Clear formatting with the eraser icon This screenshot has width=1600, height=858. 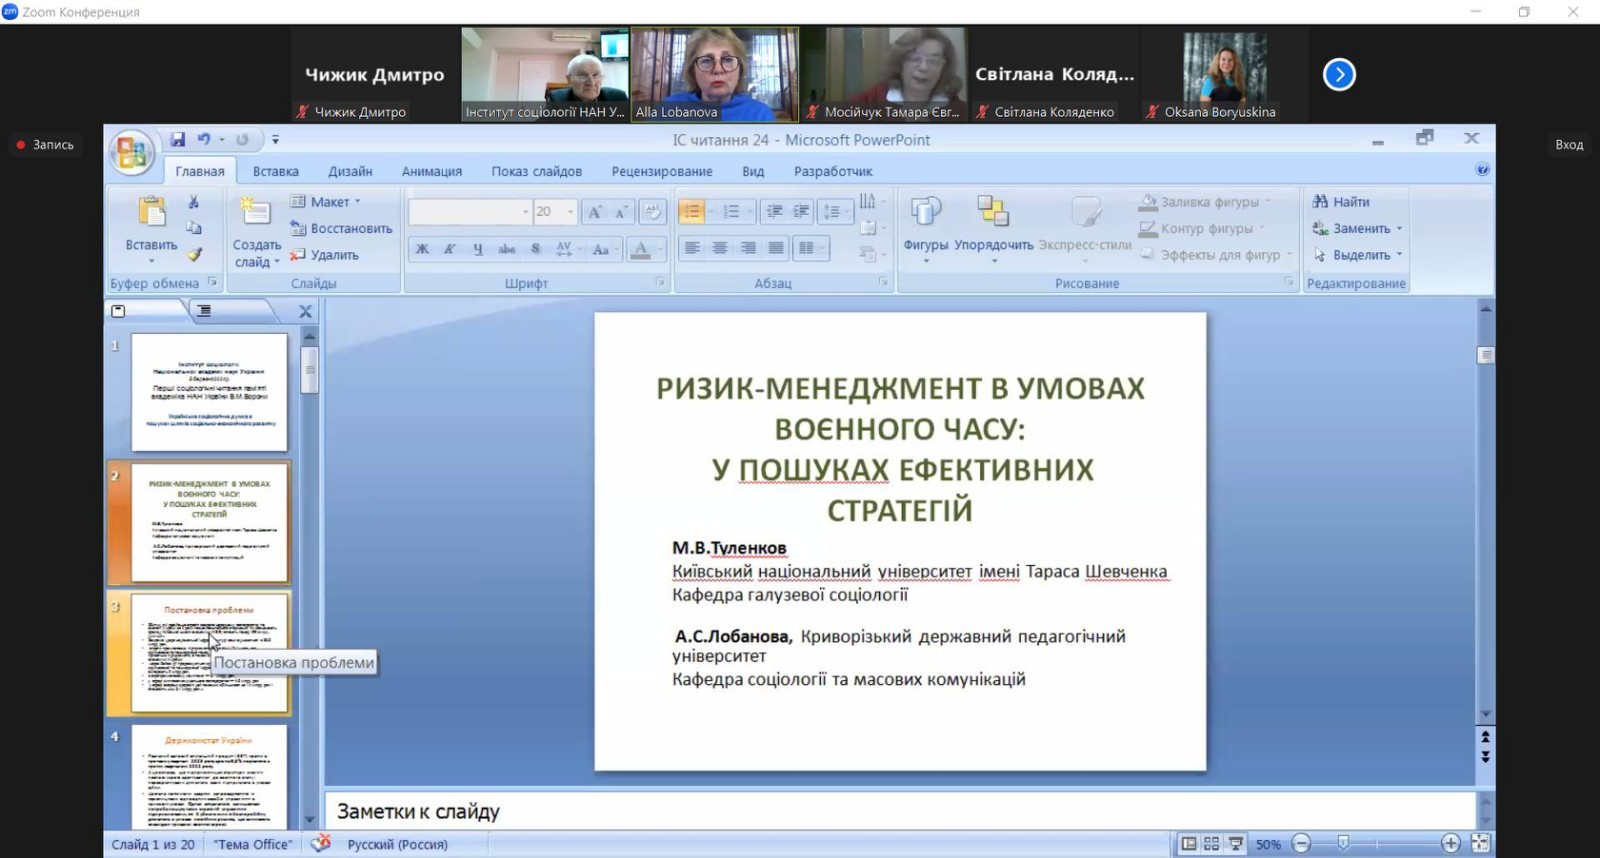coord(653,211)
